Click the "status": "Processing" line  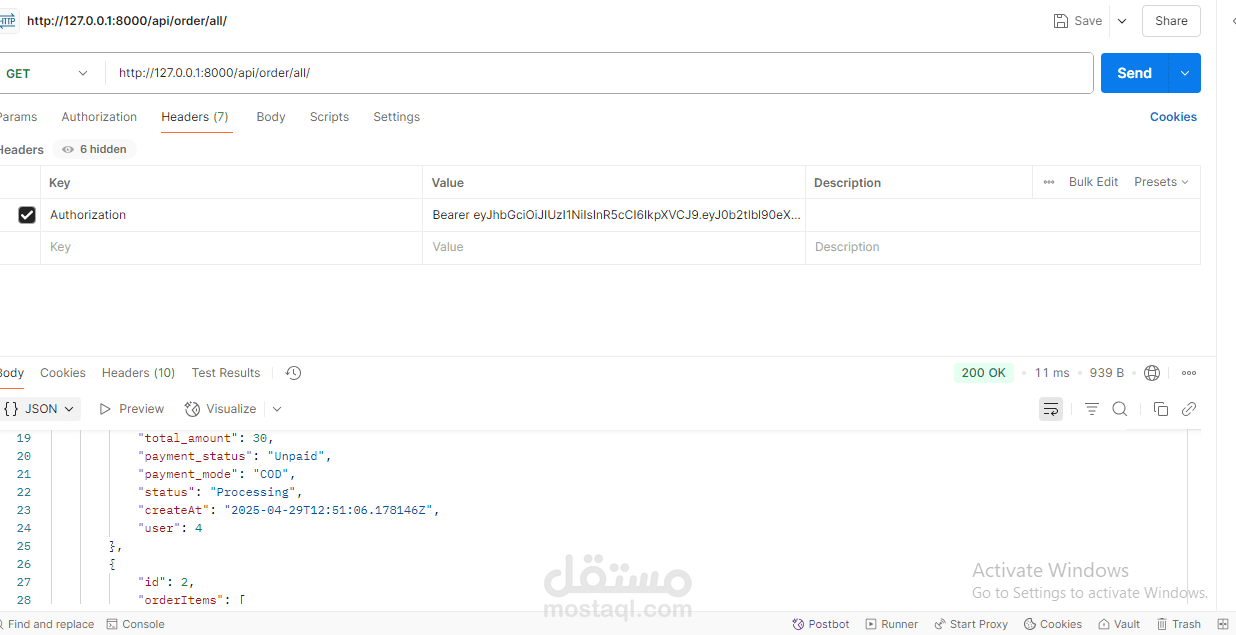(x=219, y=492)
